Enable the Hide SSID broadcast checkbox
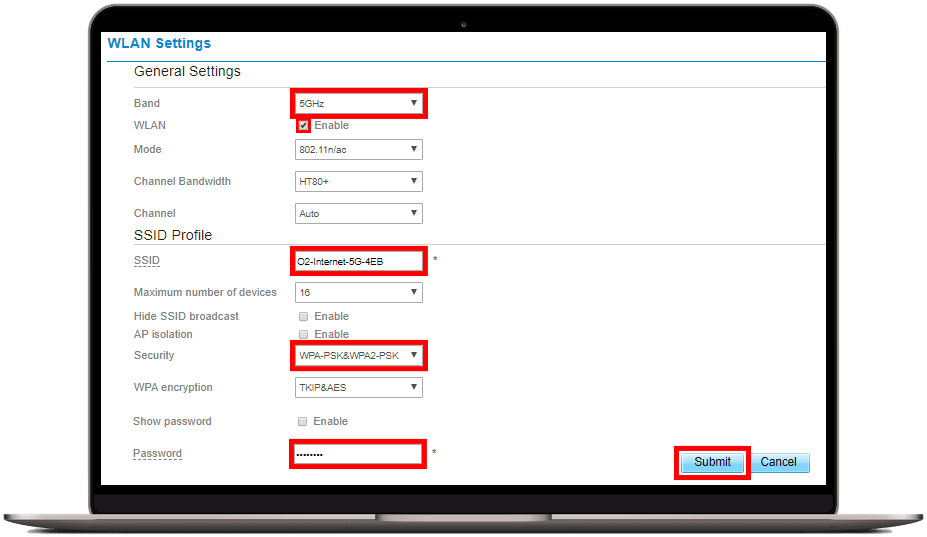The image size is (927, 537). point(303,316)
